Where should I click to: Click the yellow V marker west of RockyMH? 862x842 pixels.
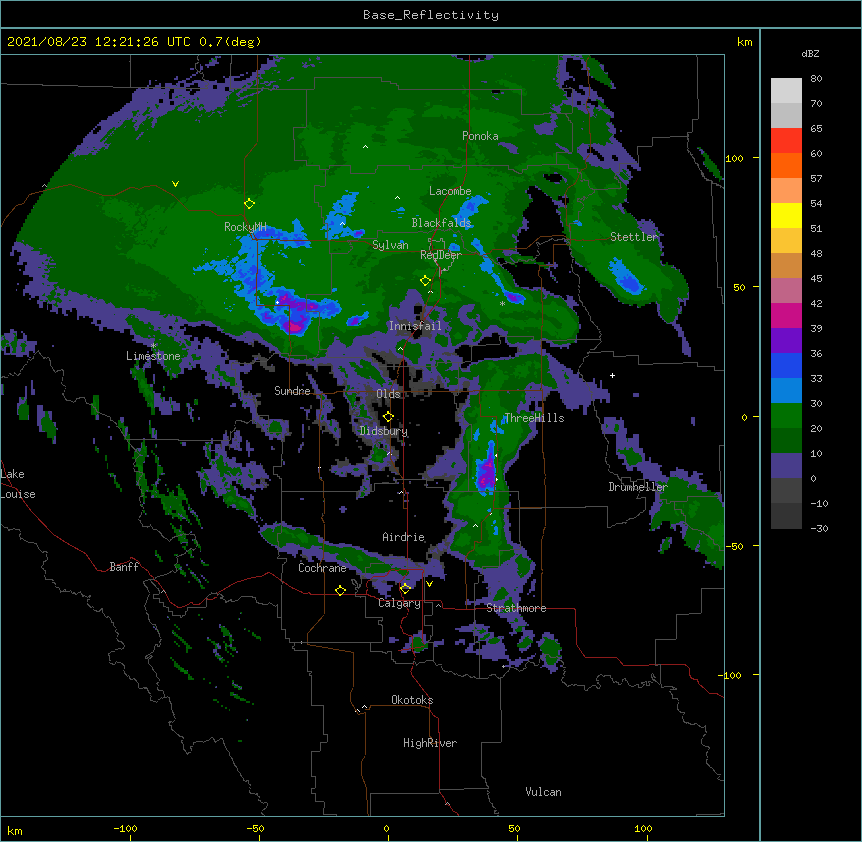click(175, 184)
